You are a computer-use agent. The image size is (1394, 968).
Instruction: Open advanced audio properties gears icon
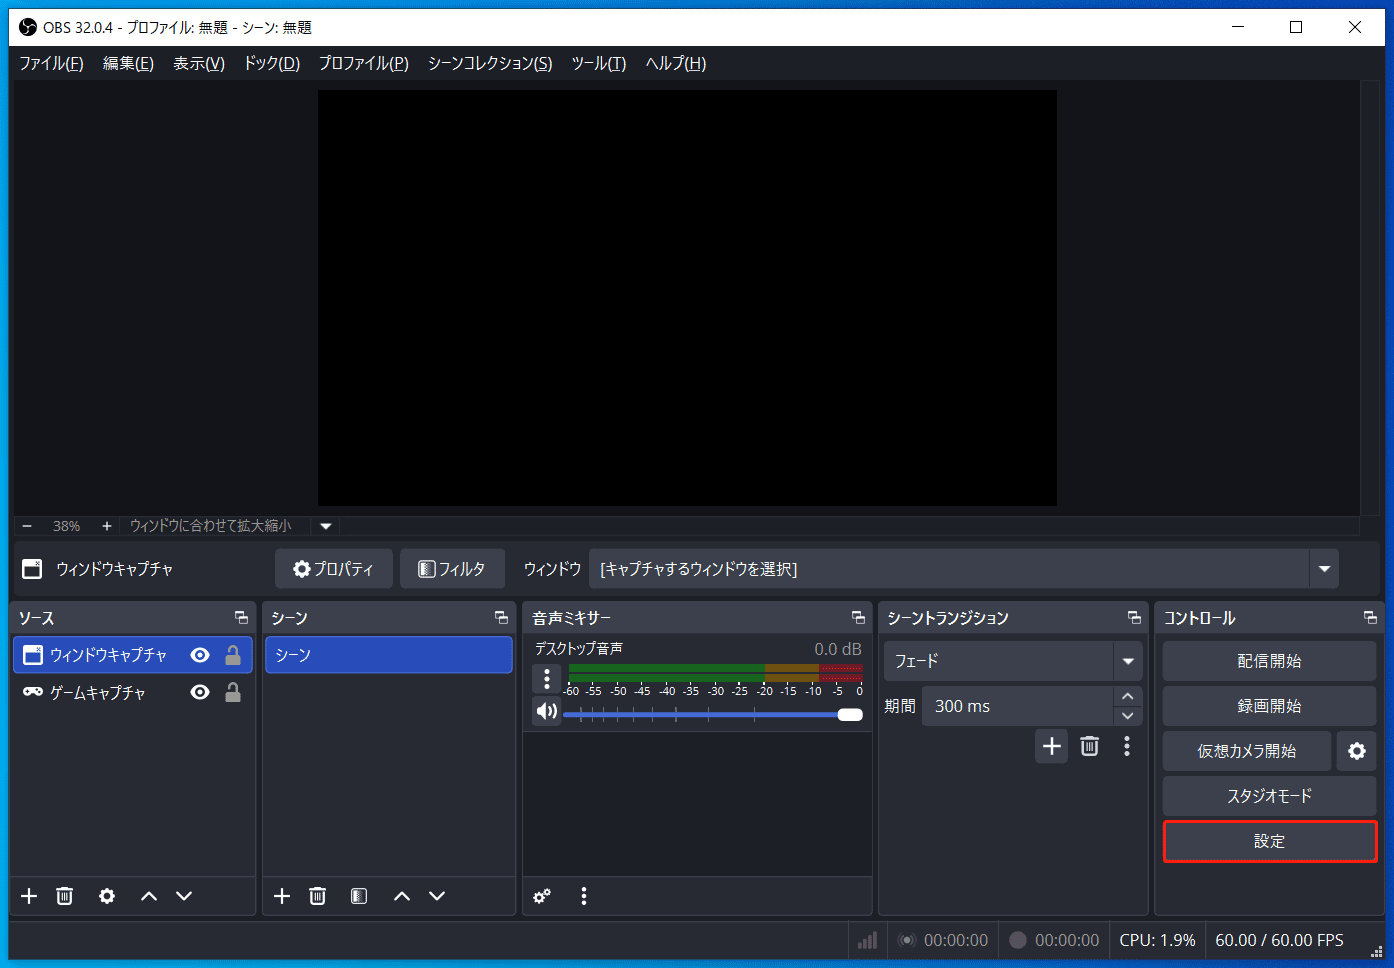point(542,896)
